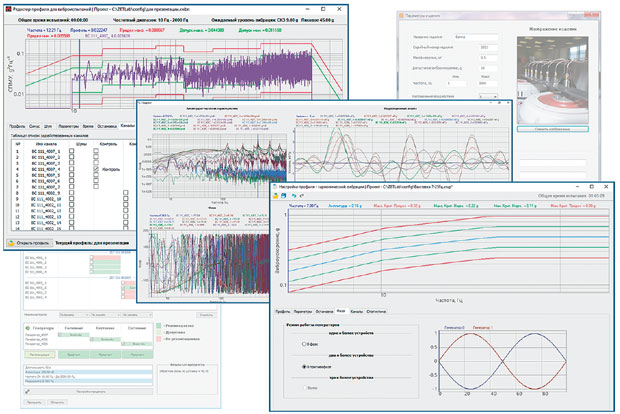Open the Параметры tab in profile editor
This screenshot has width=620, height=414.
pos(68,126)
